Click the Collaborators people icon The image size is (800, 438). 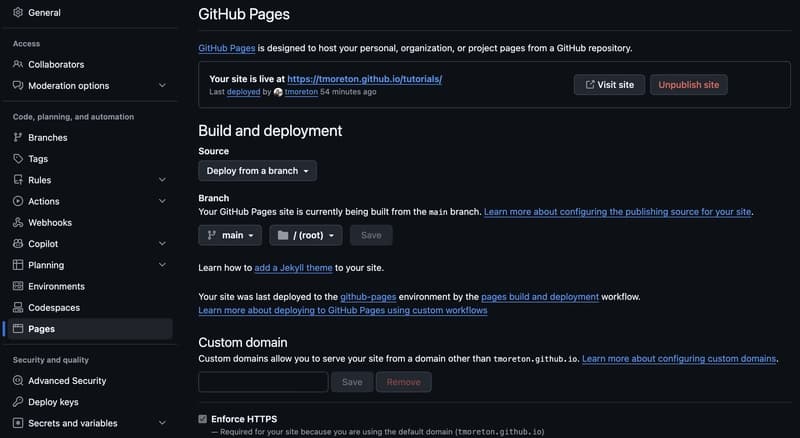click(18, 64)
